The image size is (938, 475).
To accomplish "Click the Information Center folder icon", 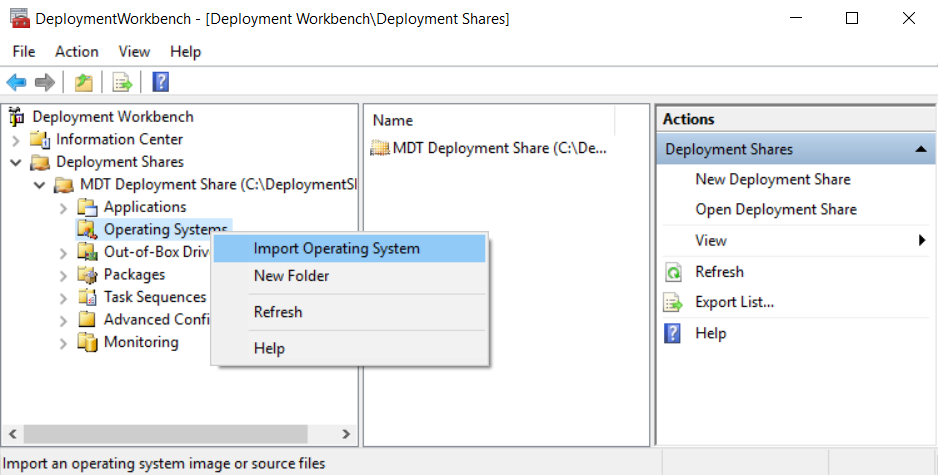I will (x=40, y=139).
